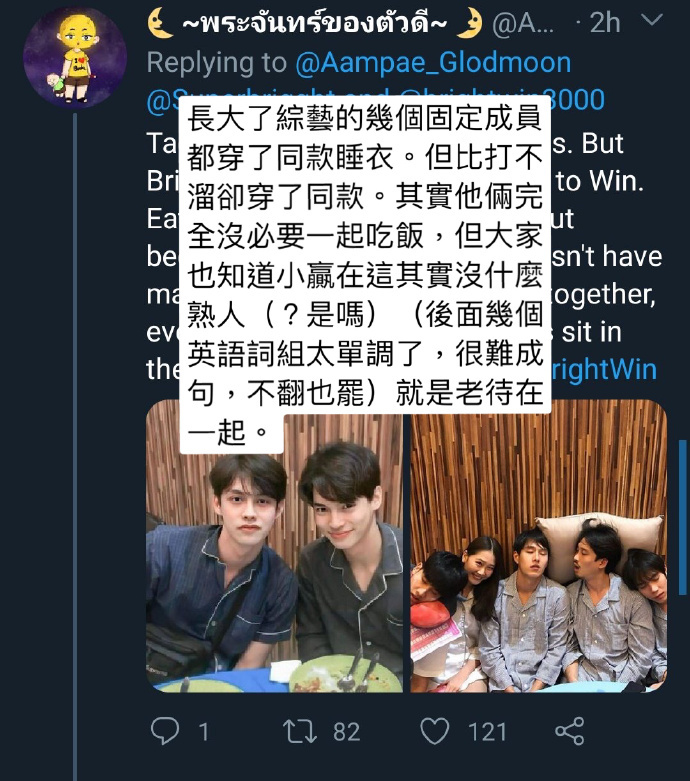Image resolution: width=690 pixels, height=781 pixels.
Task: Open the reply comment icon
Action: [165, 731]
